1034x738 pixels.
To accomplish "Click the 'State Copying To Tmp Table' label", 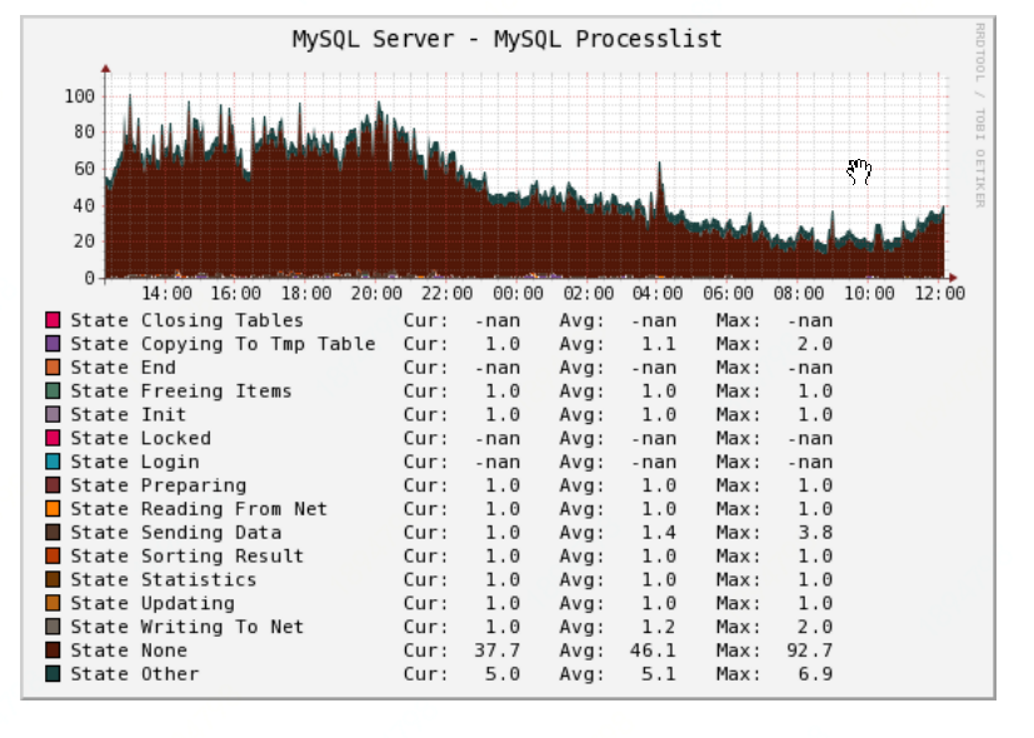I will (x=223, y=344).
